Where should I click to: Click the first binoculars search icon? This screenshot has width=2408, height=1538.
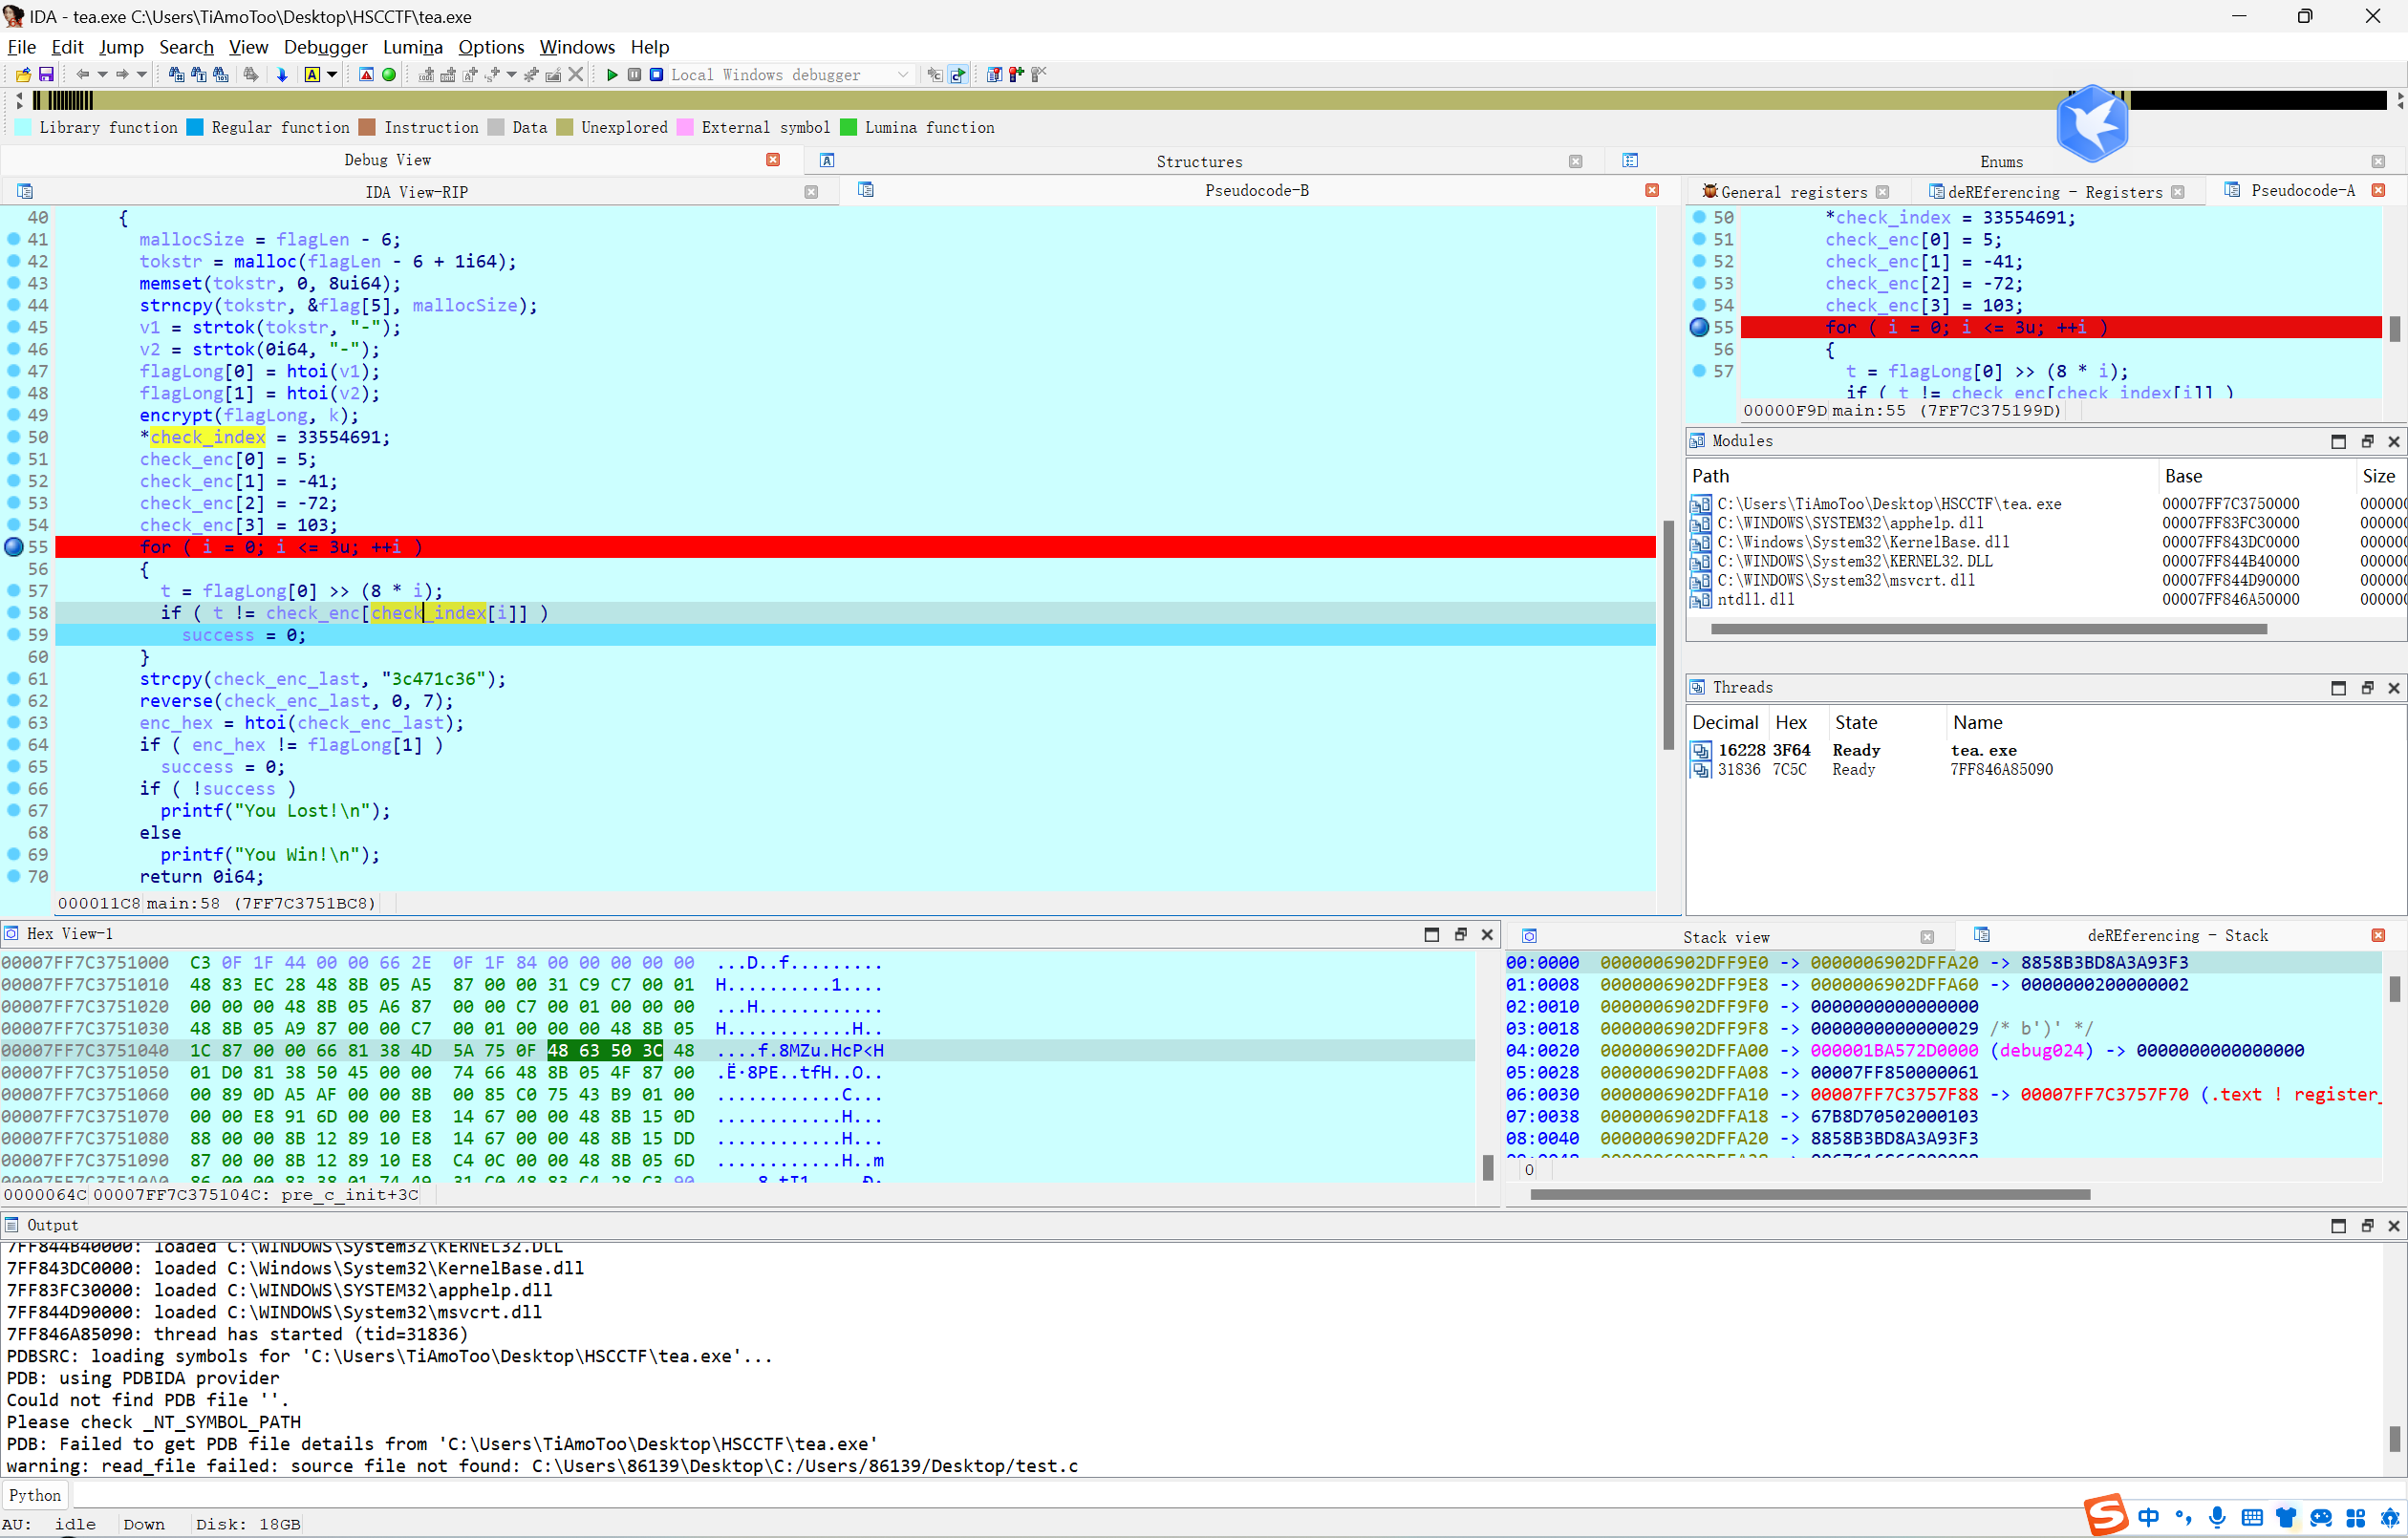coord(177,75)
